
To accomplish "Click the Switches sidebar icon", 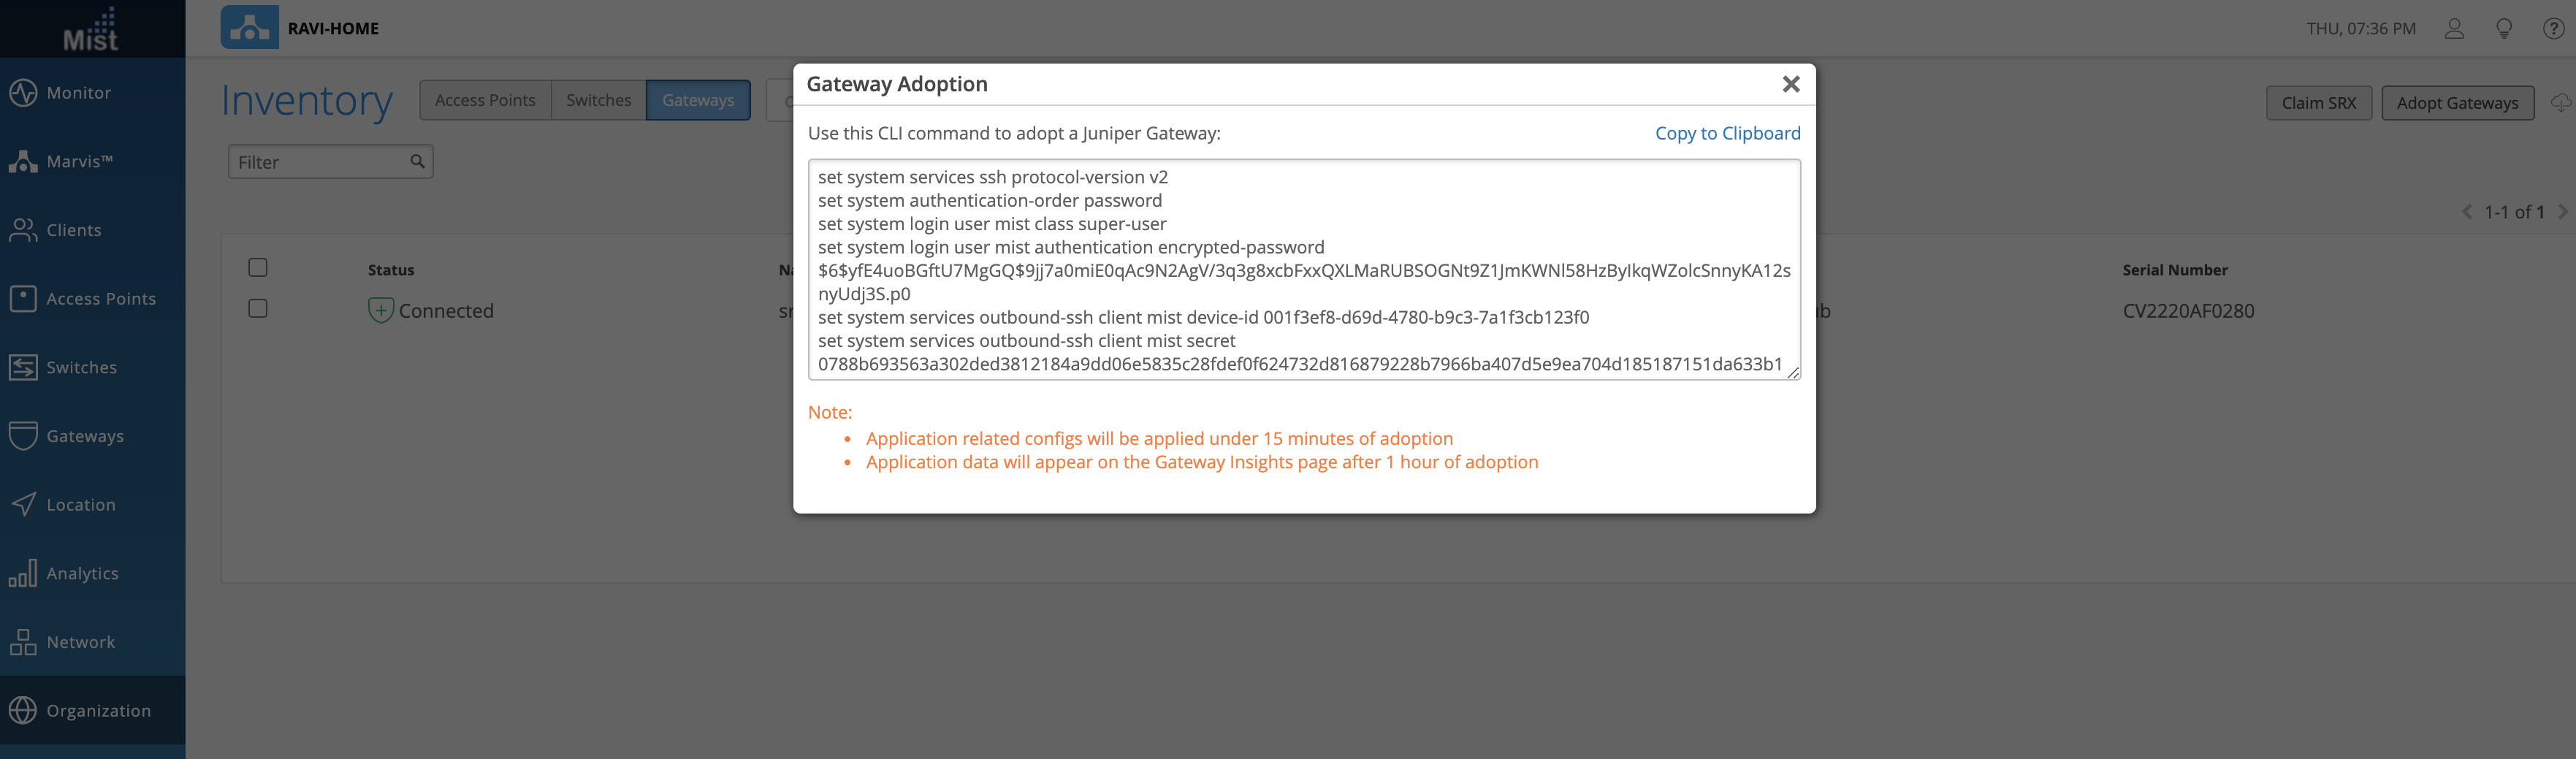I will pyautogui.click(x=23, y=368).
